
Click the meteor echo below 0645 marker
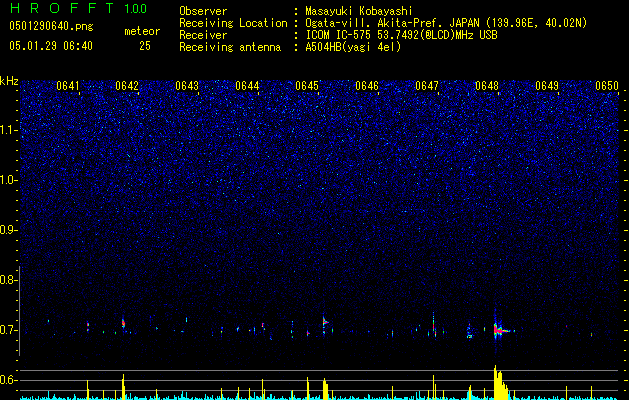click(325, 322)
